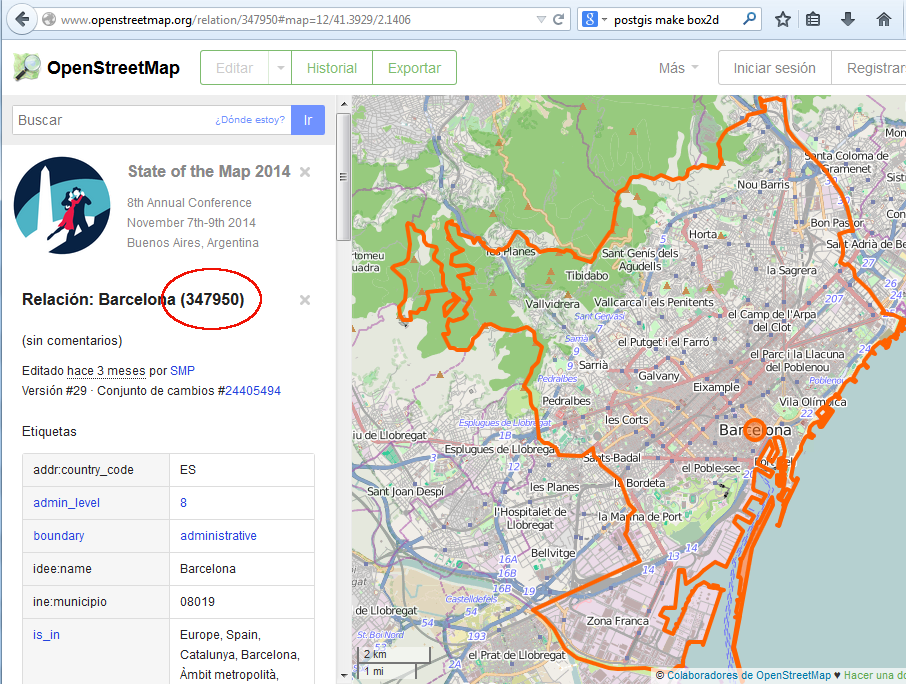Reload the page with refresh icon

pos(559,19)
